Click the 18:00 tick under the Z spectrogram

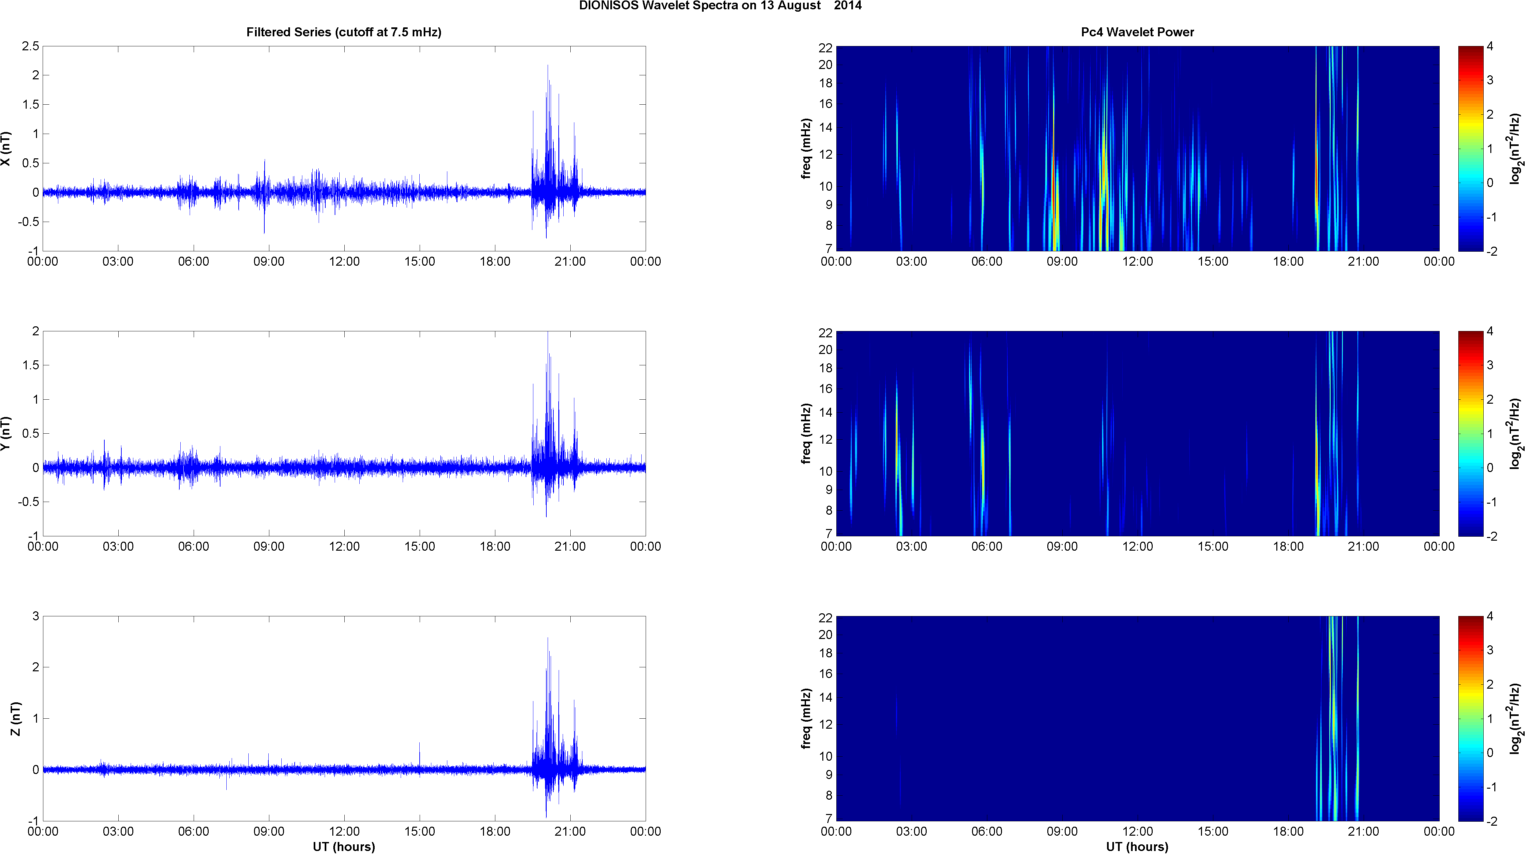(1288, 831)
